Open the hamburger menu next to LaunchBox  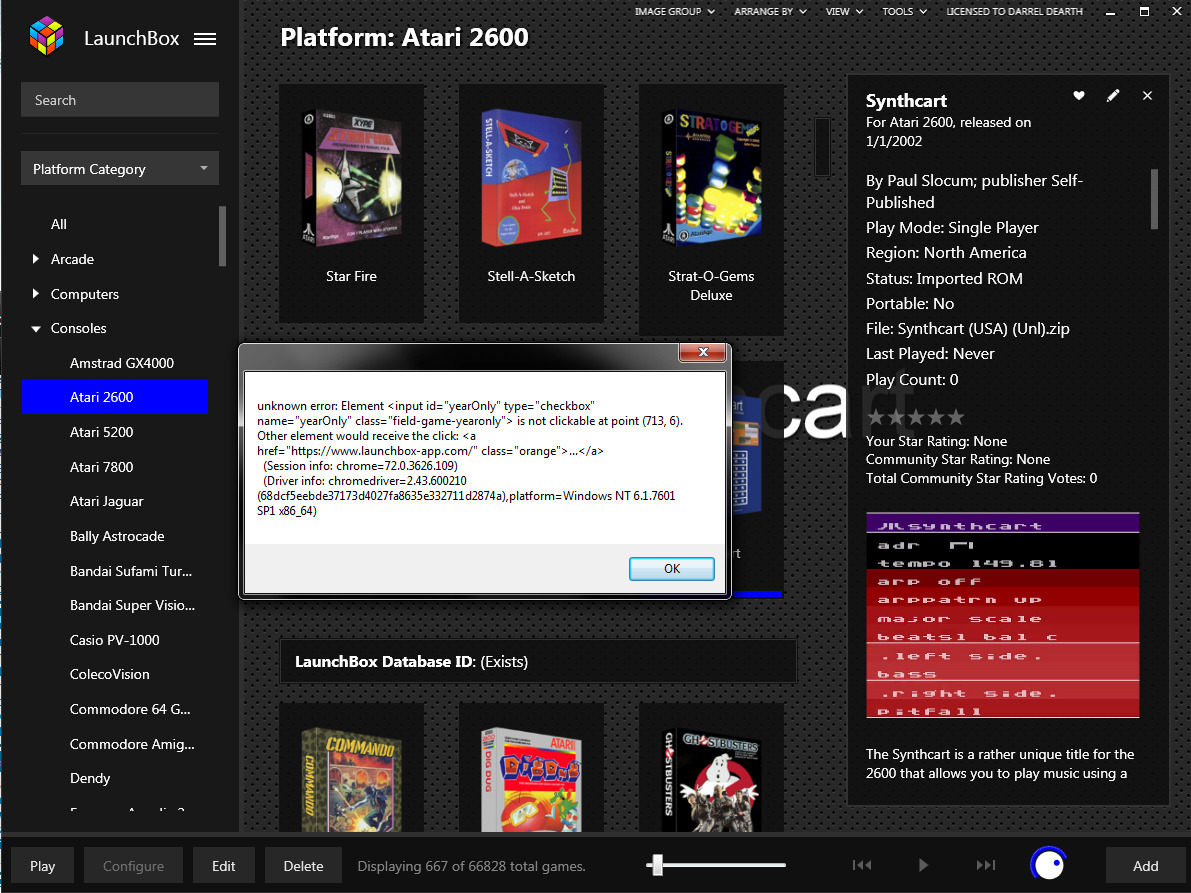point(204,39)
